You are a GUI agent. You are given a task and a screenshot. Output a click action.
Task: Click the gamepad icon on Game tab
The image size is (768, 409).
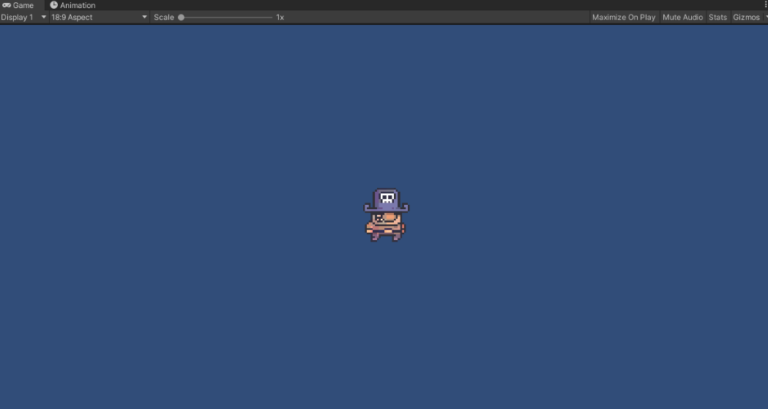6,5
